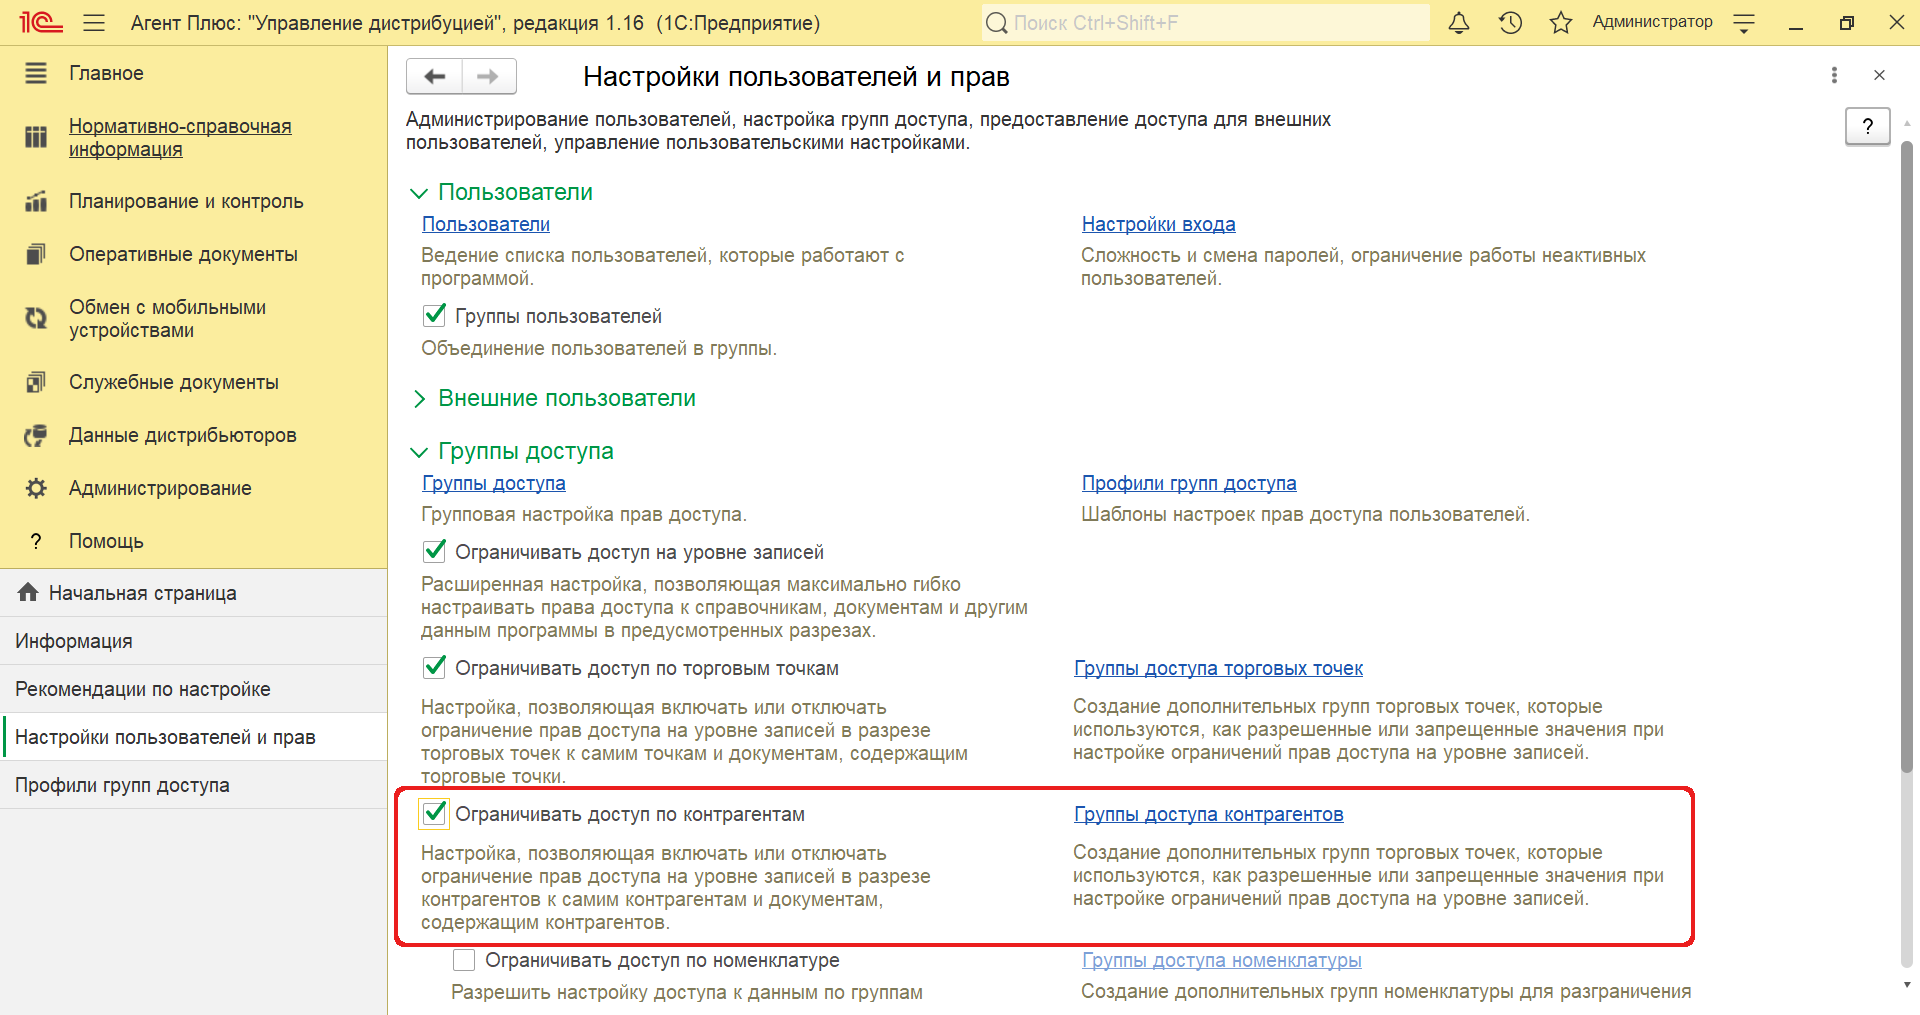
Task: Open Планирование и контроль section
Action: tap(186, 201)
